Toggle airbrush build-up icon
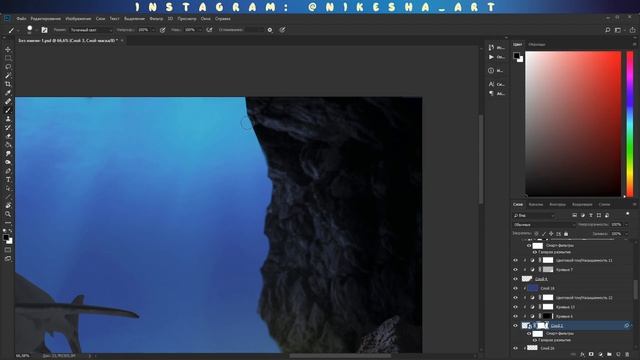 tap(209, 30)
